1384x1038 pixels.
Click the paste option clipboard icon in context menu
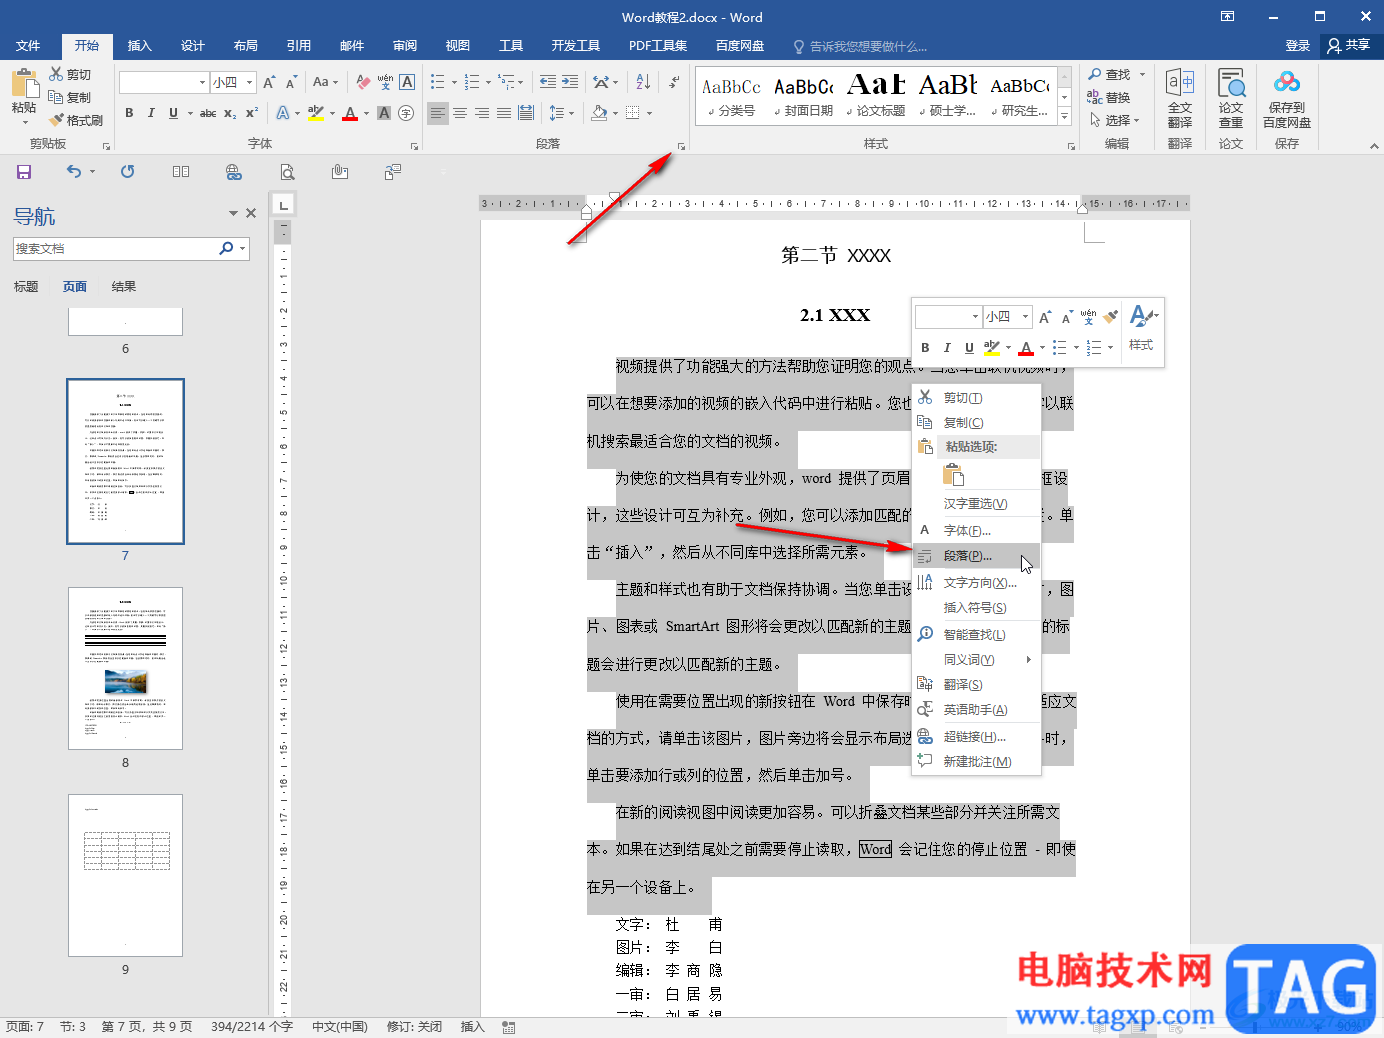pyautogui.click(x=954, y=475)
